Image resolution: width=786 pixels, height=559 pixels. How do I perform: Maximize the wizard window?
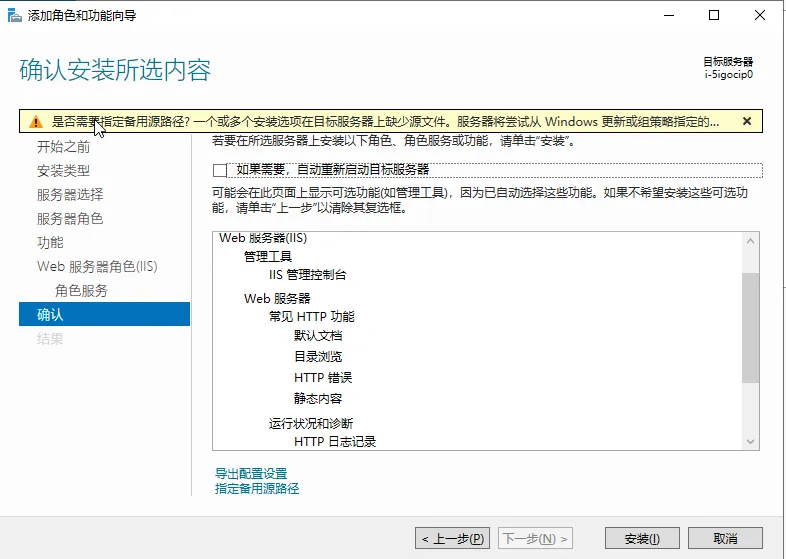pos(714,15)
